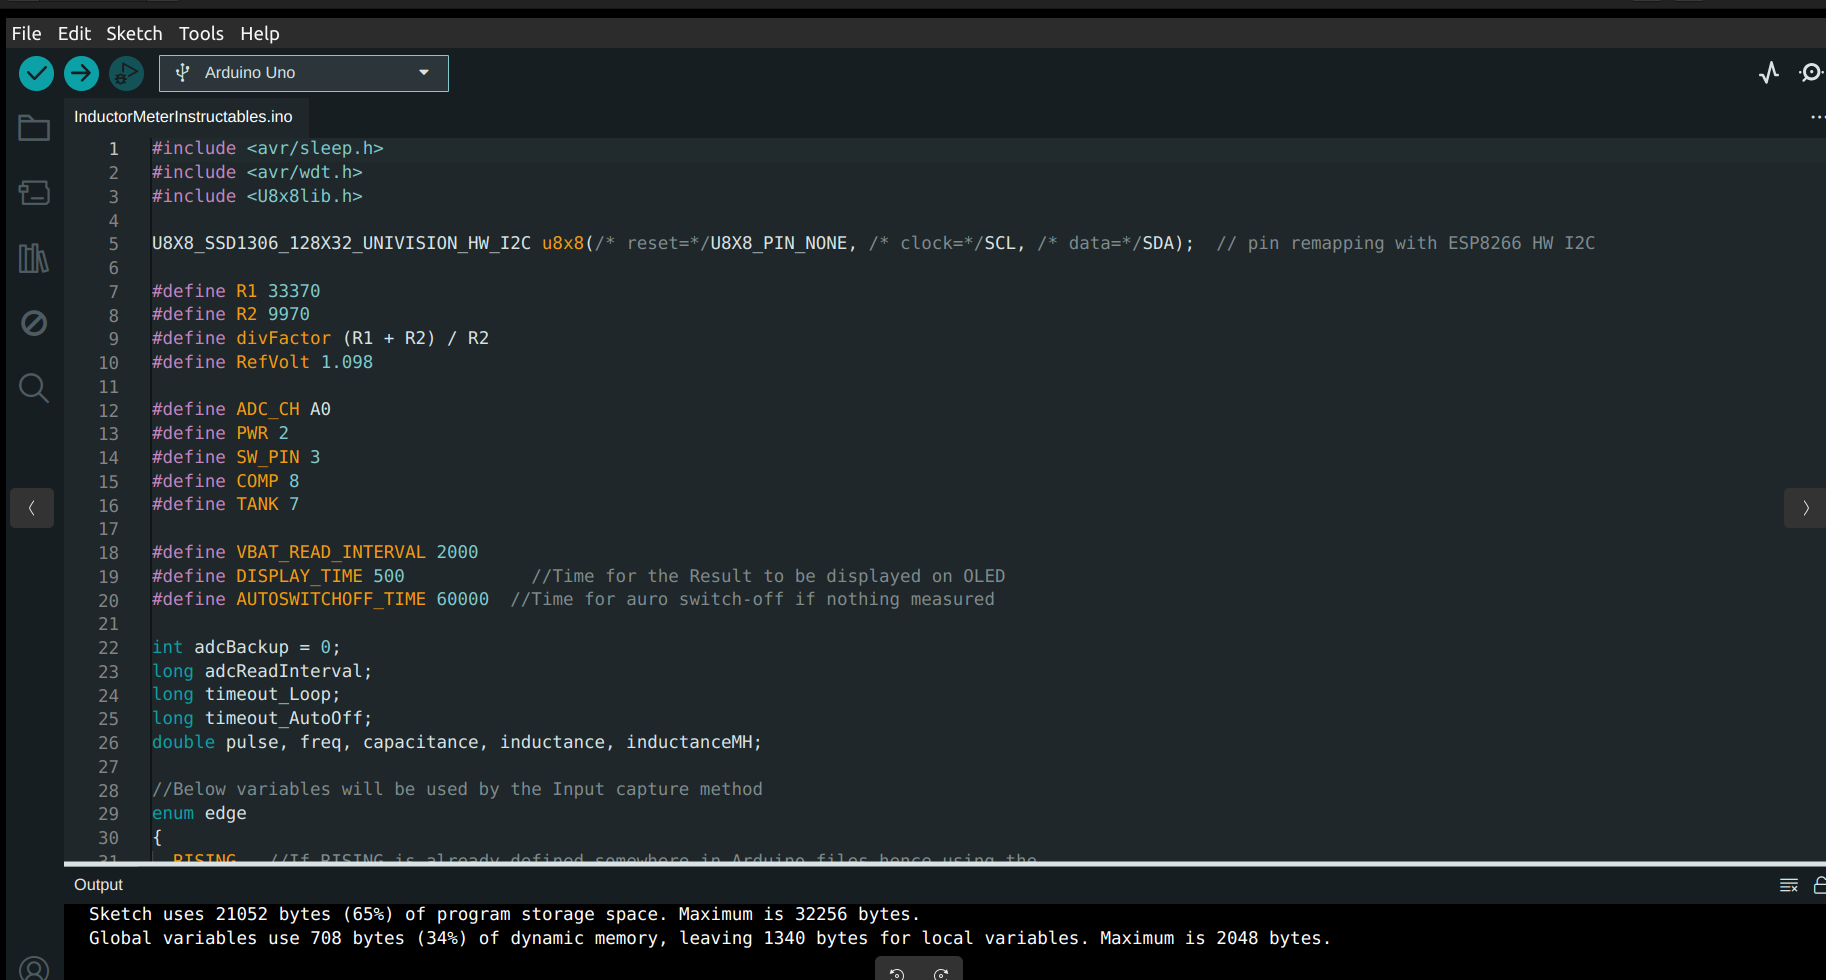Open the Debug sidebar panel

pos(34,323)
